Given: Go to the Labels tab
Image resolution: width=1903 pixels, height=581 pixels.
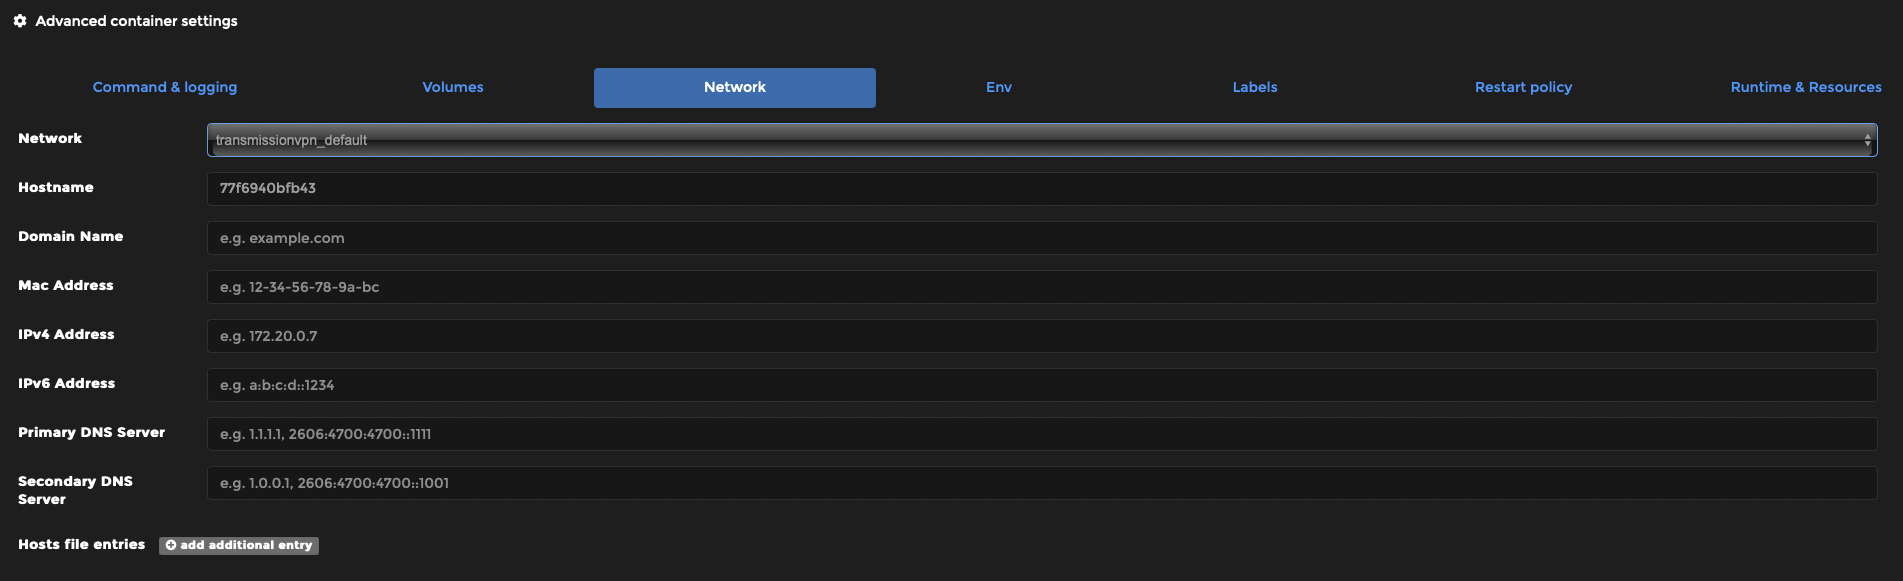Looking at the screenshot, I should pyautogui.click(x=1255, y=87).
